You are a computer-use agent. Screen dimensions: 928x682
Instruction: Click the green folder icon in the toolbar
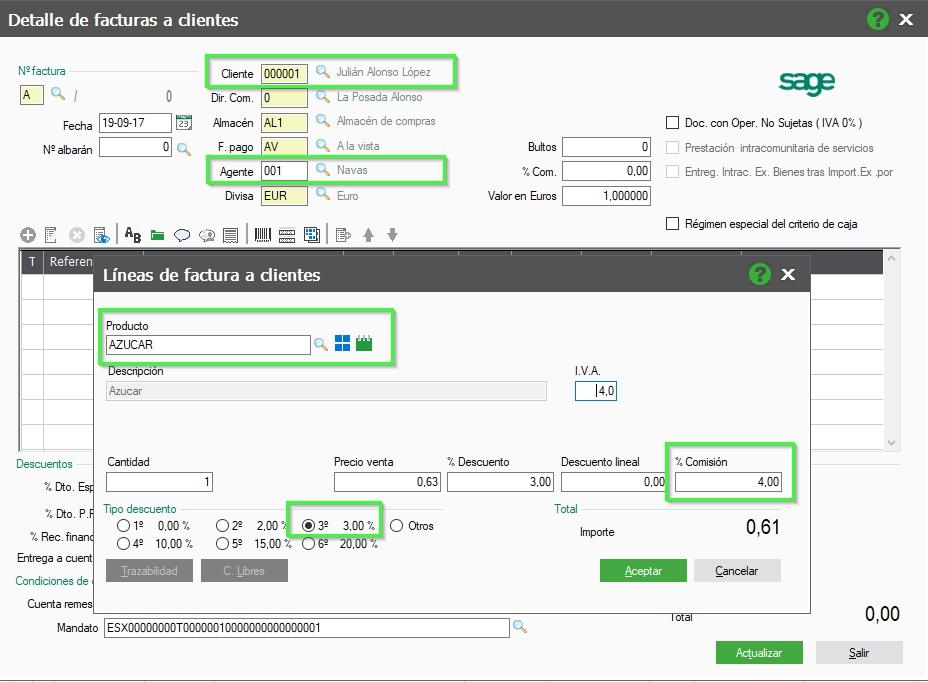coord(158,235)
